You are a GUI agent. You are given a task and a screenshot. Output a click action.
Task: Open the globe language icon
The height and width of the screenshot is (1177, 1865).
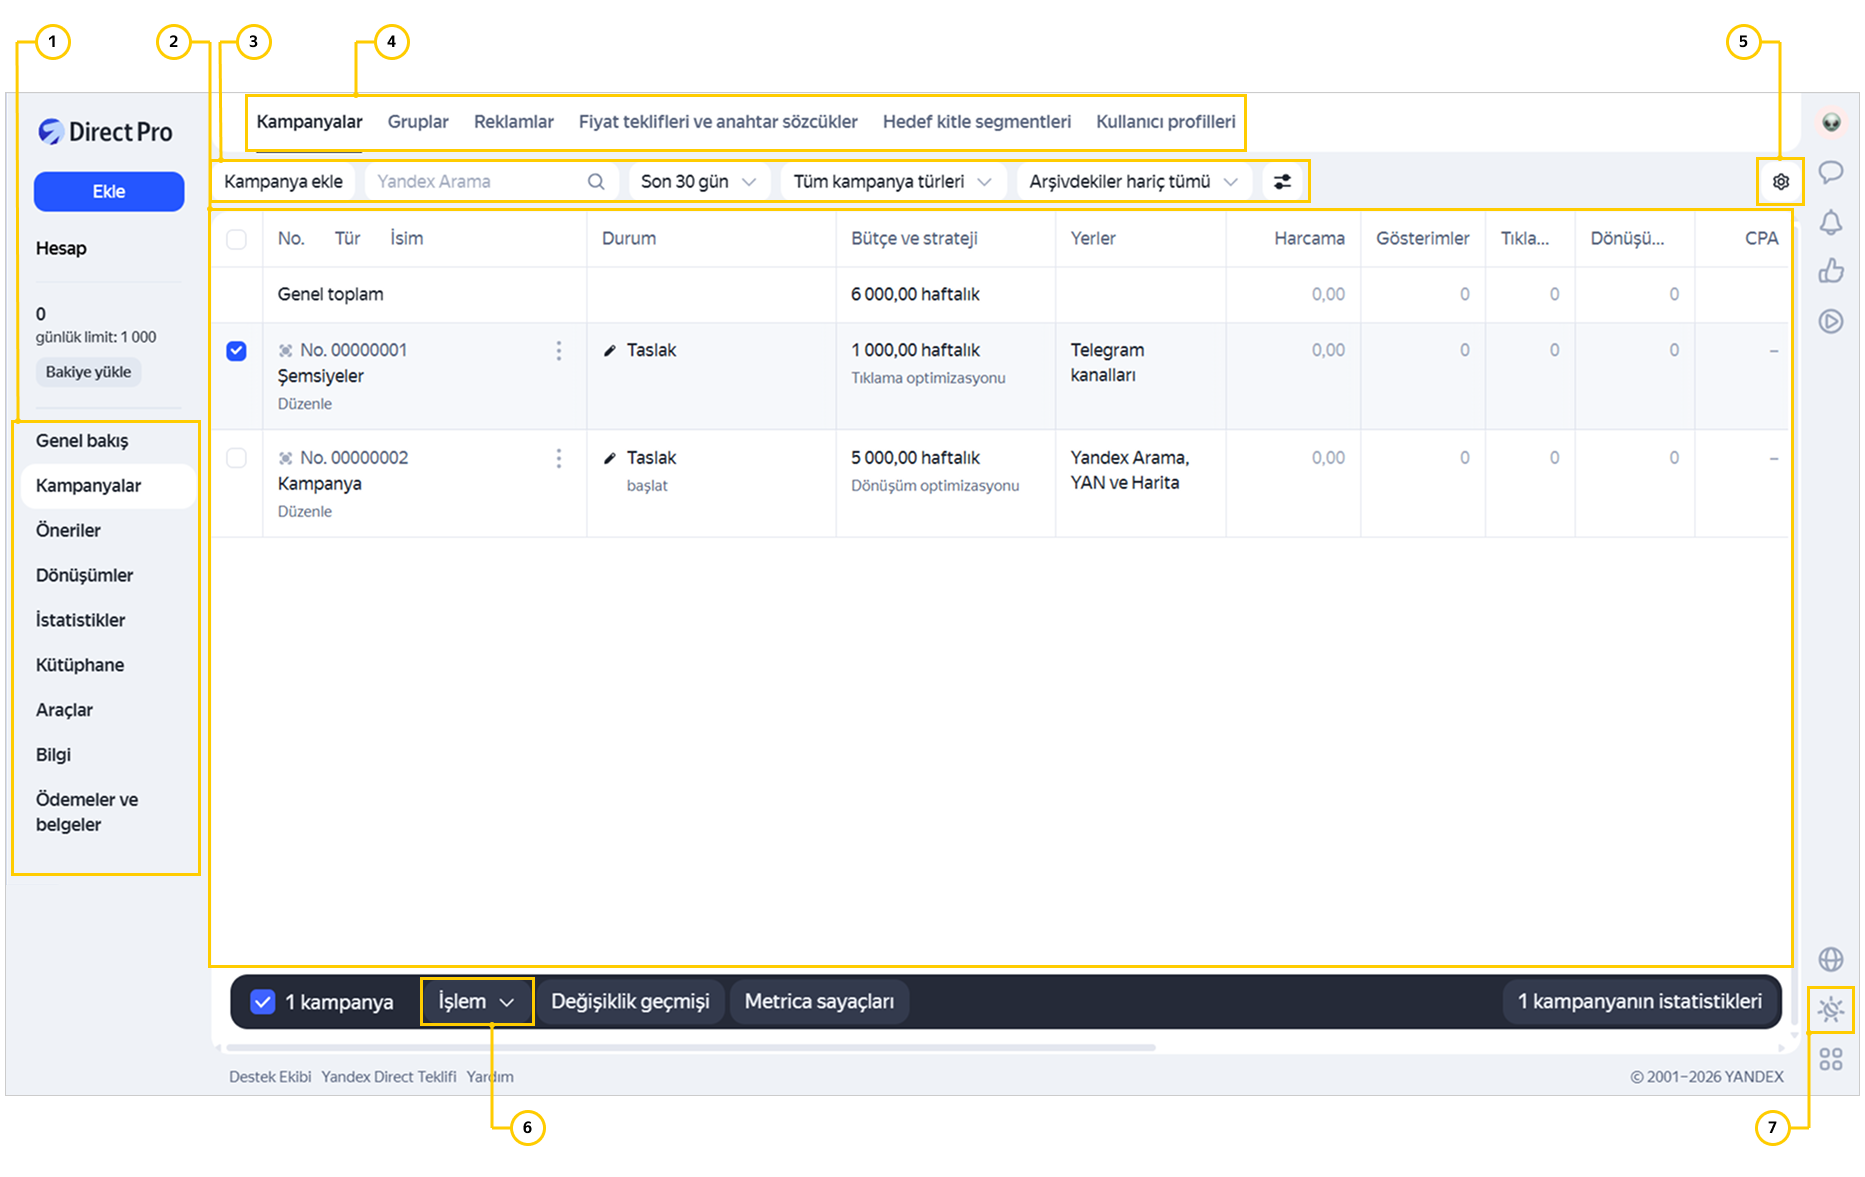pyautogui.click(x=1831, y=959)
